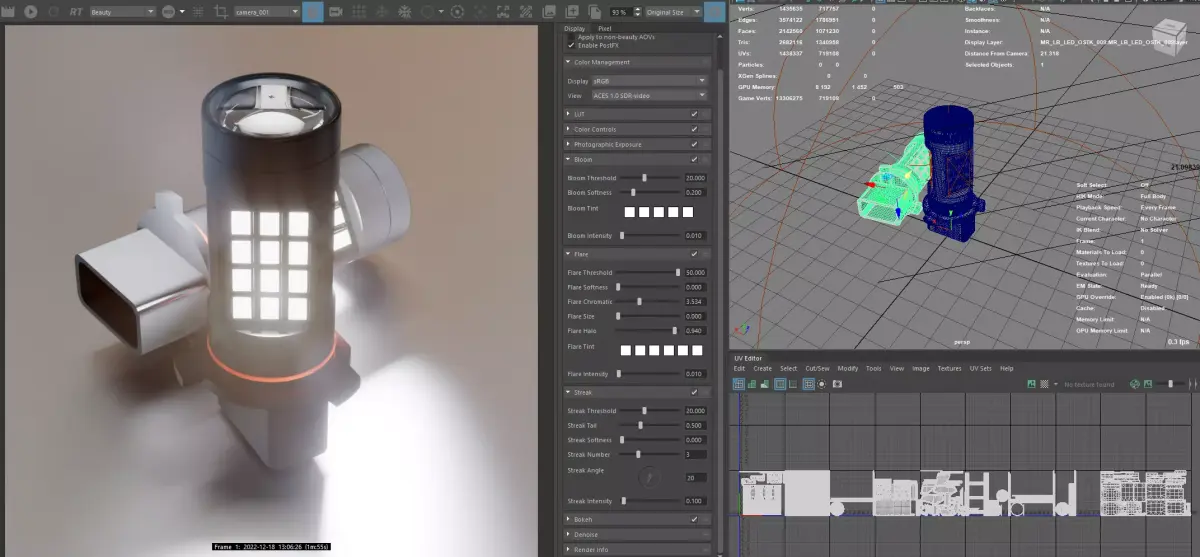
Task: Start the render with the play icon
Action: point(30,12)
